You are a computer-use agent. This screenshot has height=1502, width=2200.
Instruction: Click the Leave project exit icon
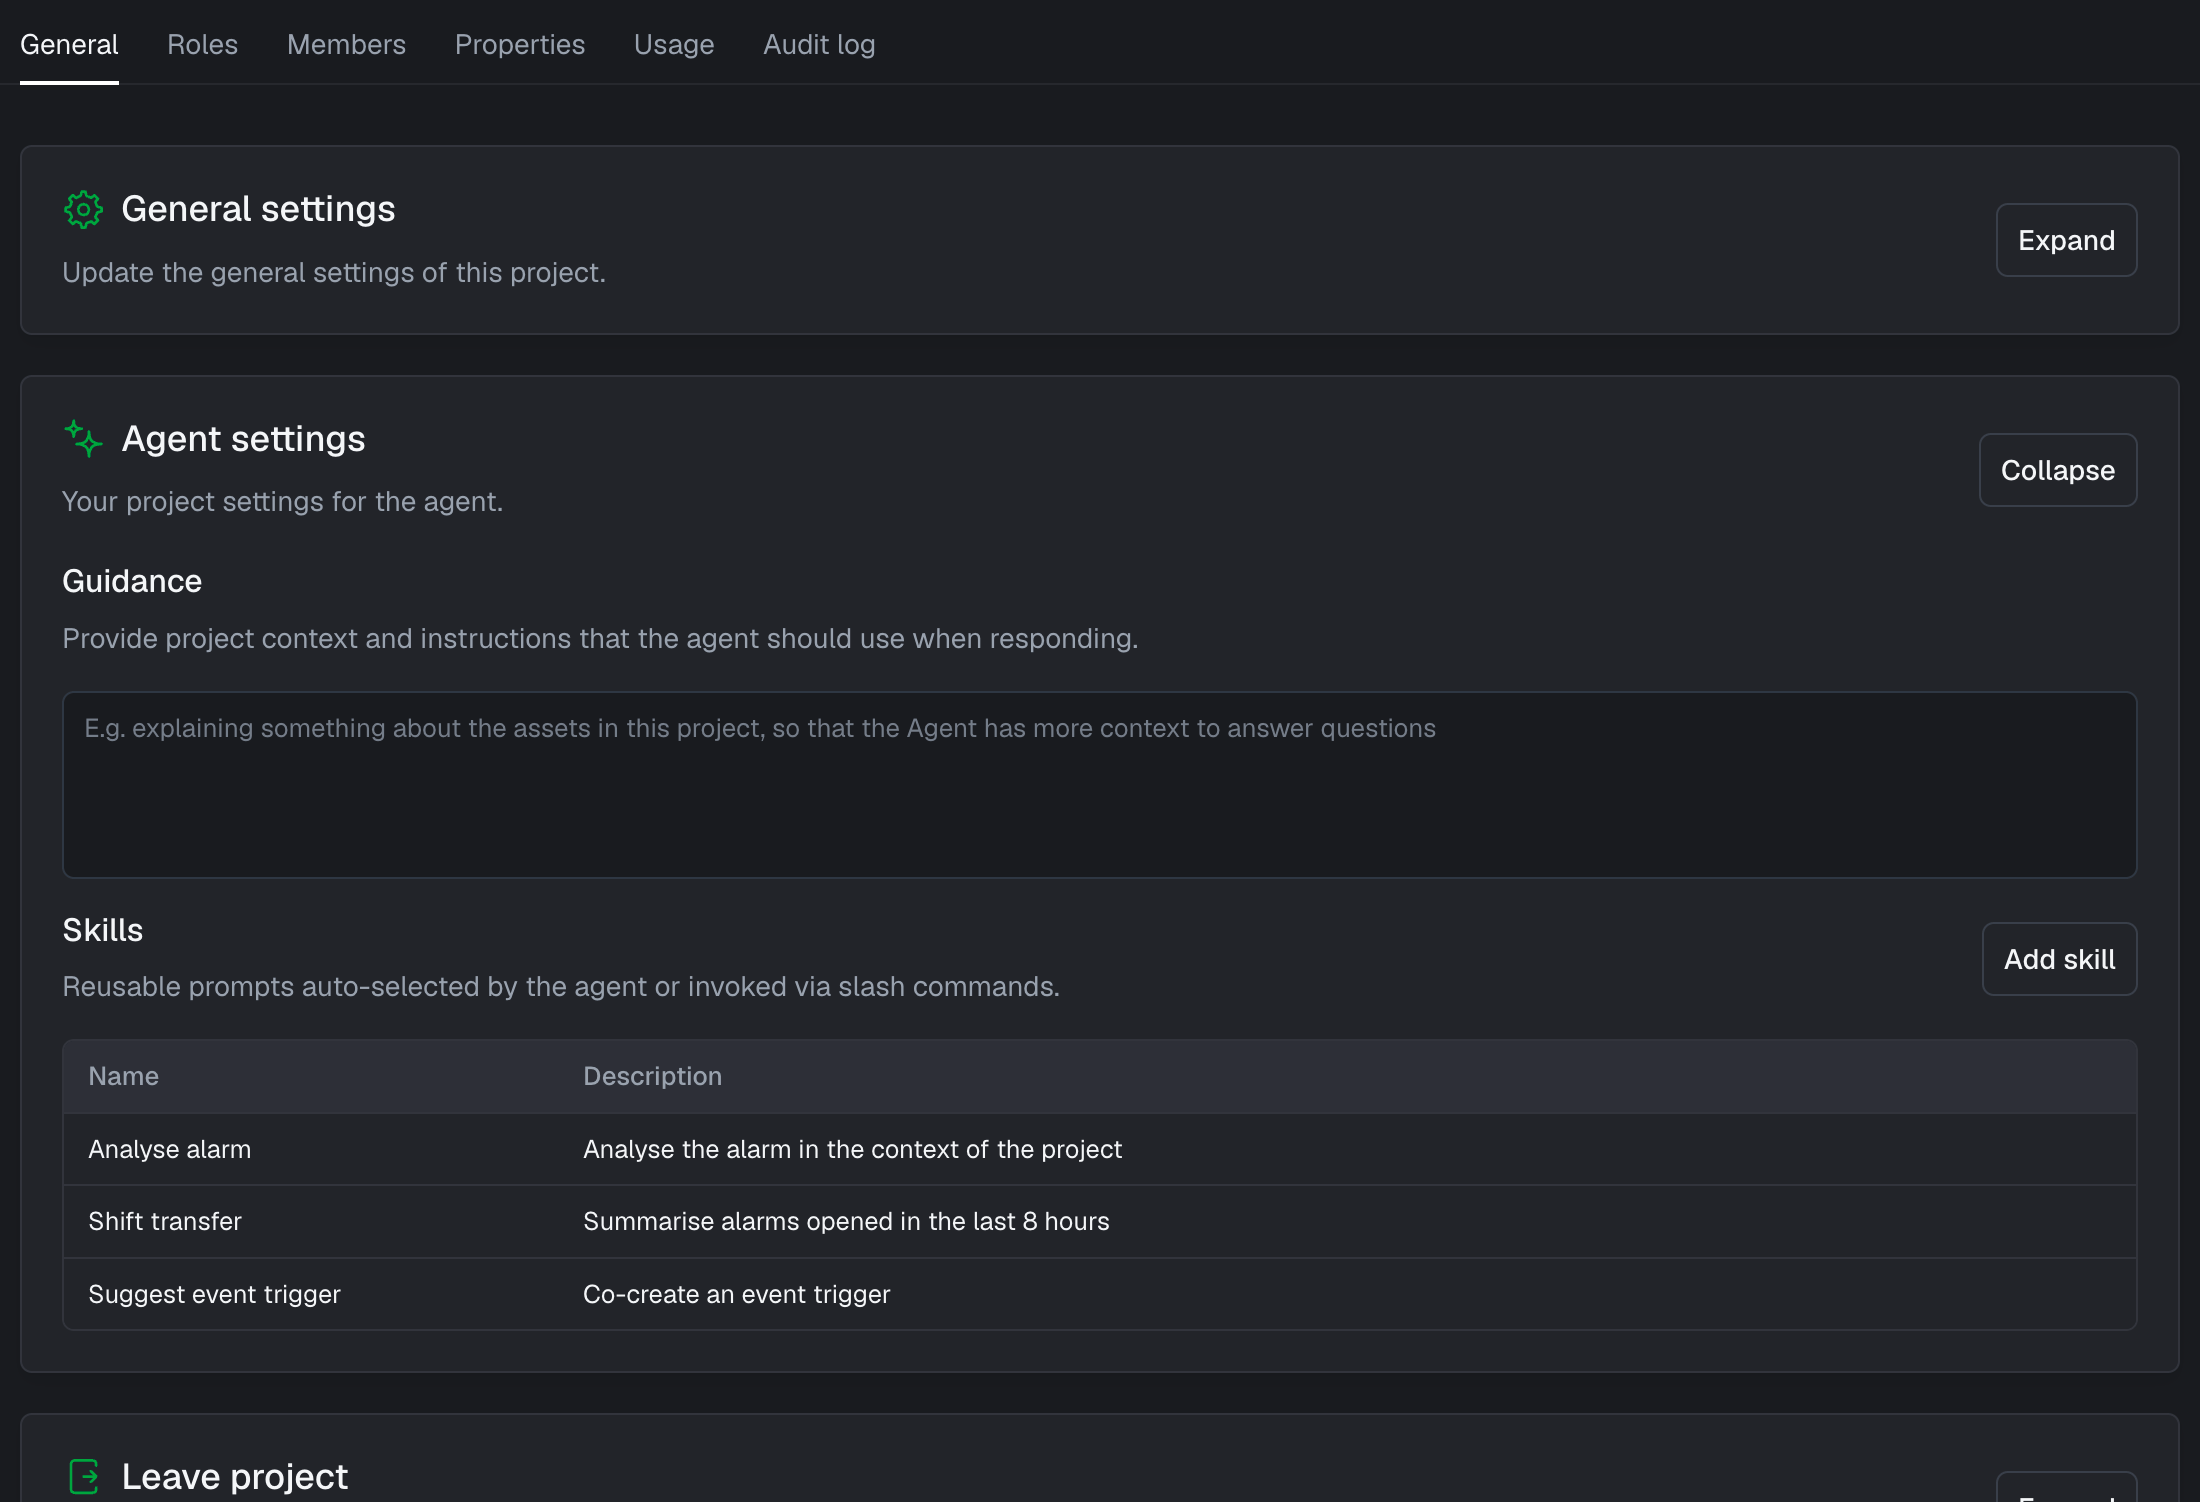(84, 1476)
